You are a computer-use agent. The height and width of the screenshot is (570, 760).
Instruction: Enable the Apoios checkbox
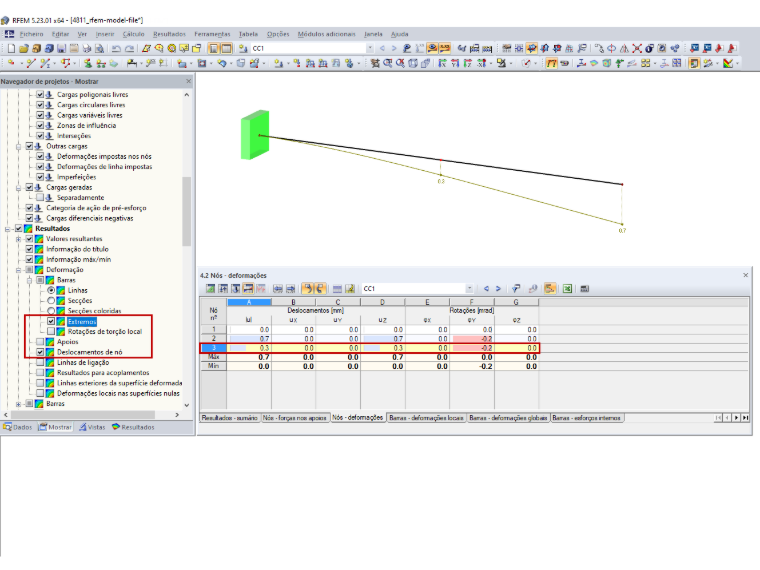[x=40, y=342]
